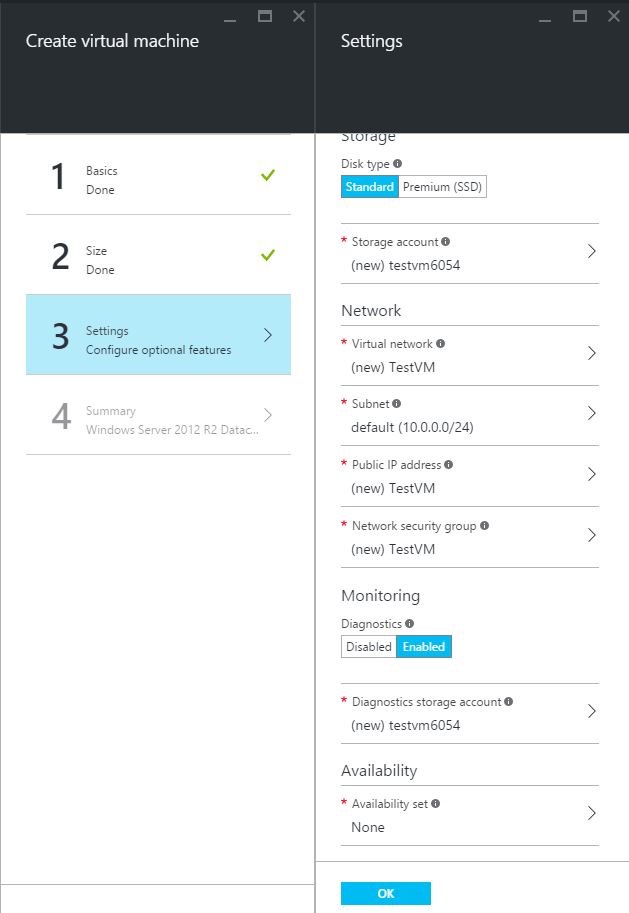Image resolution: width=629 pixels, height=913 pixels.
Task: Close the Create virtual machine blade
Action: pos(299,16)
